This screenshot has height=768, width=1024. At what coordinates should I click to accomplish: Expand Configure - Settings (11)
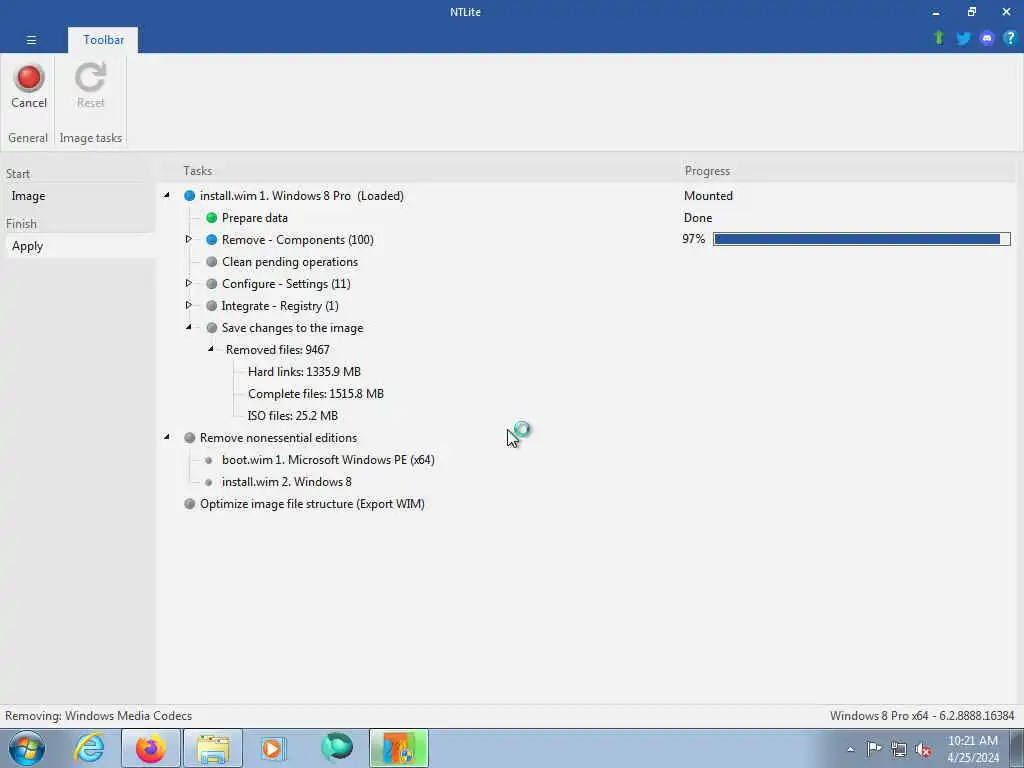189,283
